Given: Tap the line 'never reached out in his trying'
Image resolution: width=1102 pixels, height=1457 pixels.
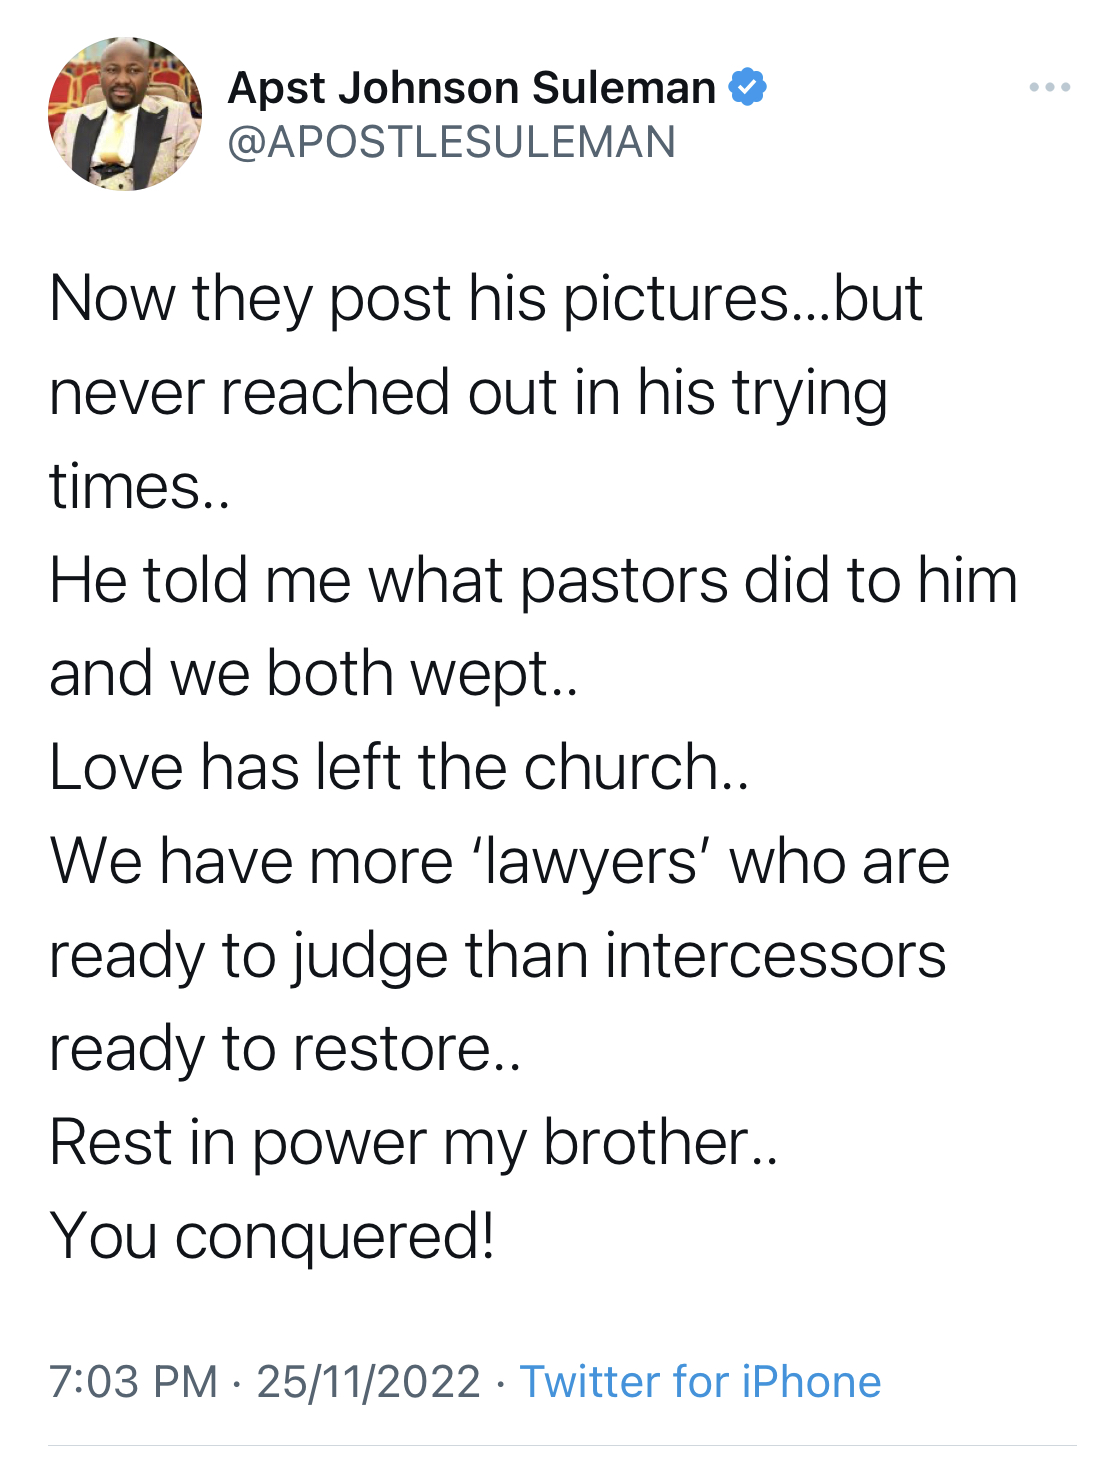Looking at the screenshot, I should (468, 392).
